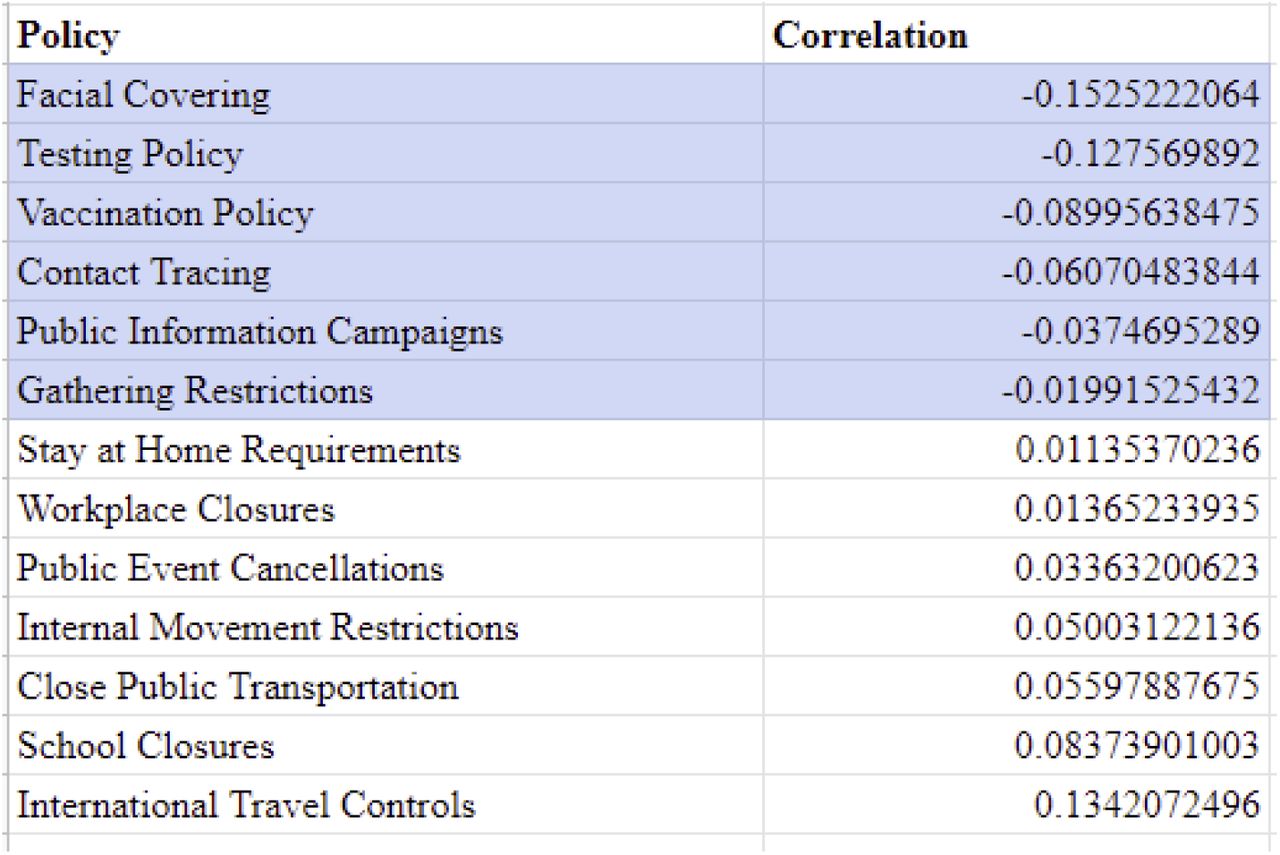
Task: Click the correlation value 0.1342072496
Action: pyautogui.click(x=1147, y=805)
